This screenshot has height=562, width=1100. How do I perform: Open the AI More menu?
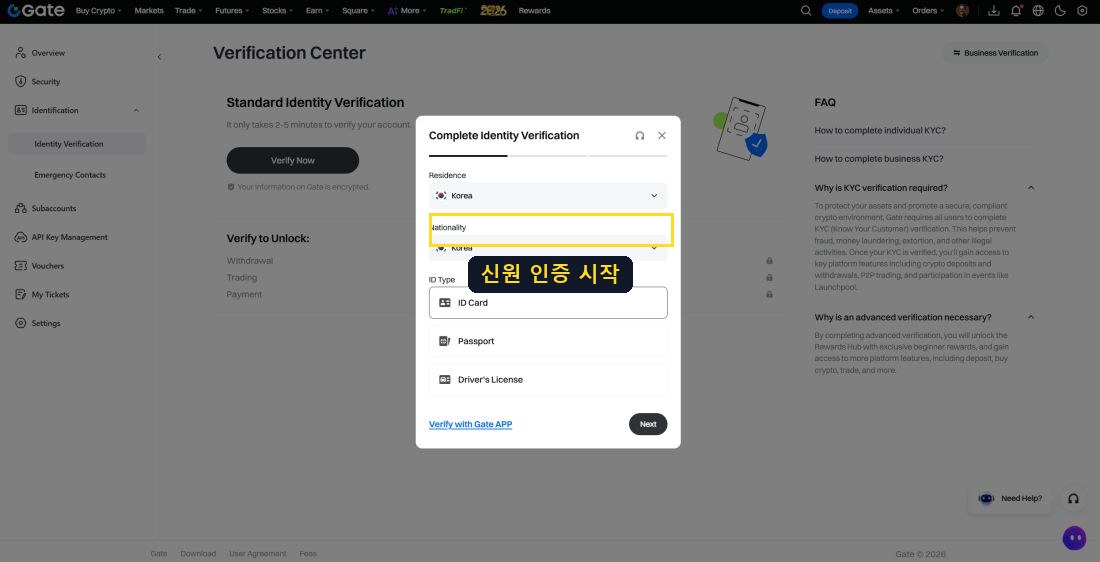click(x=407, y=11)
